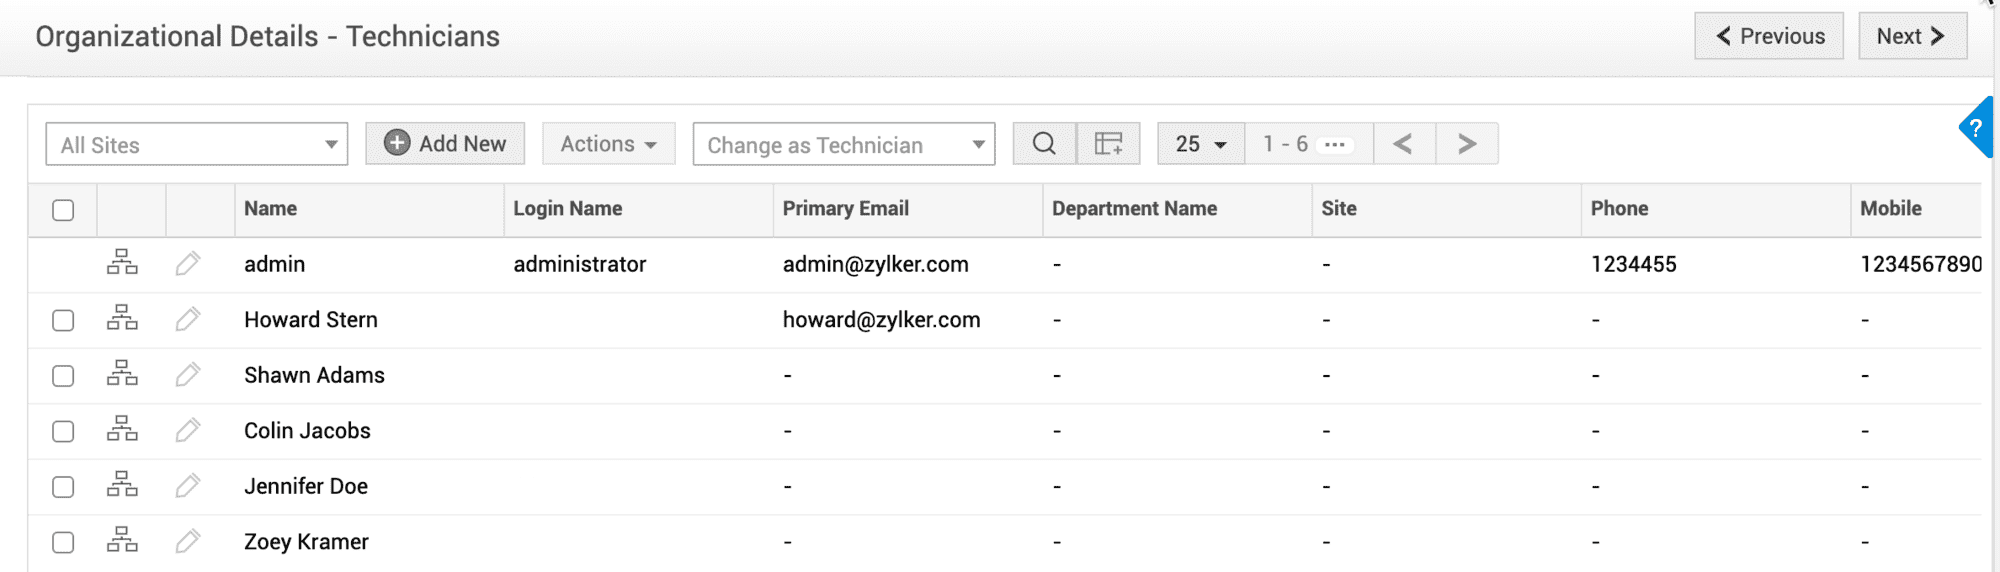
Task: Click the Add New button
Action: coord(445,144)
